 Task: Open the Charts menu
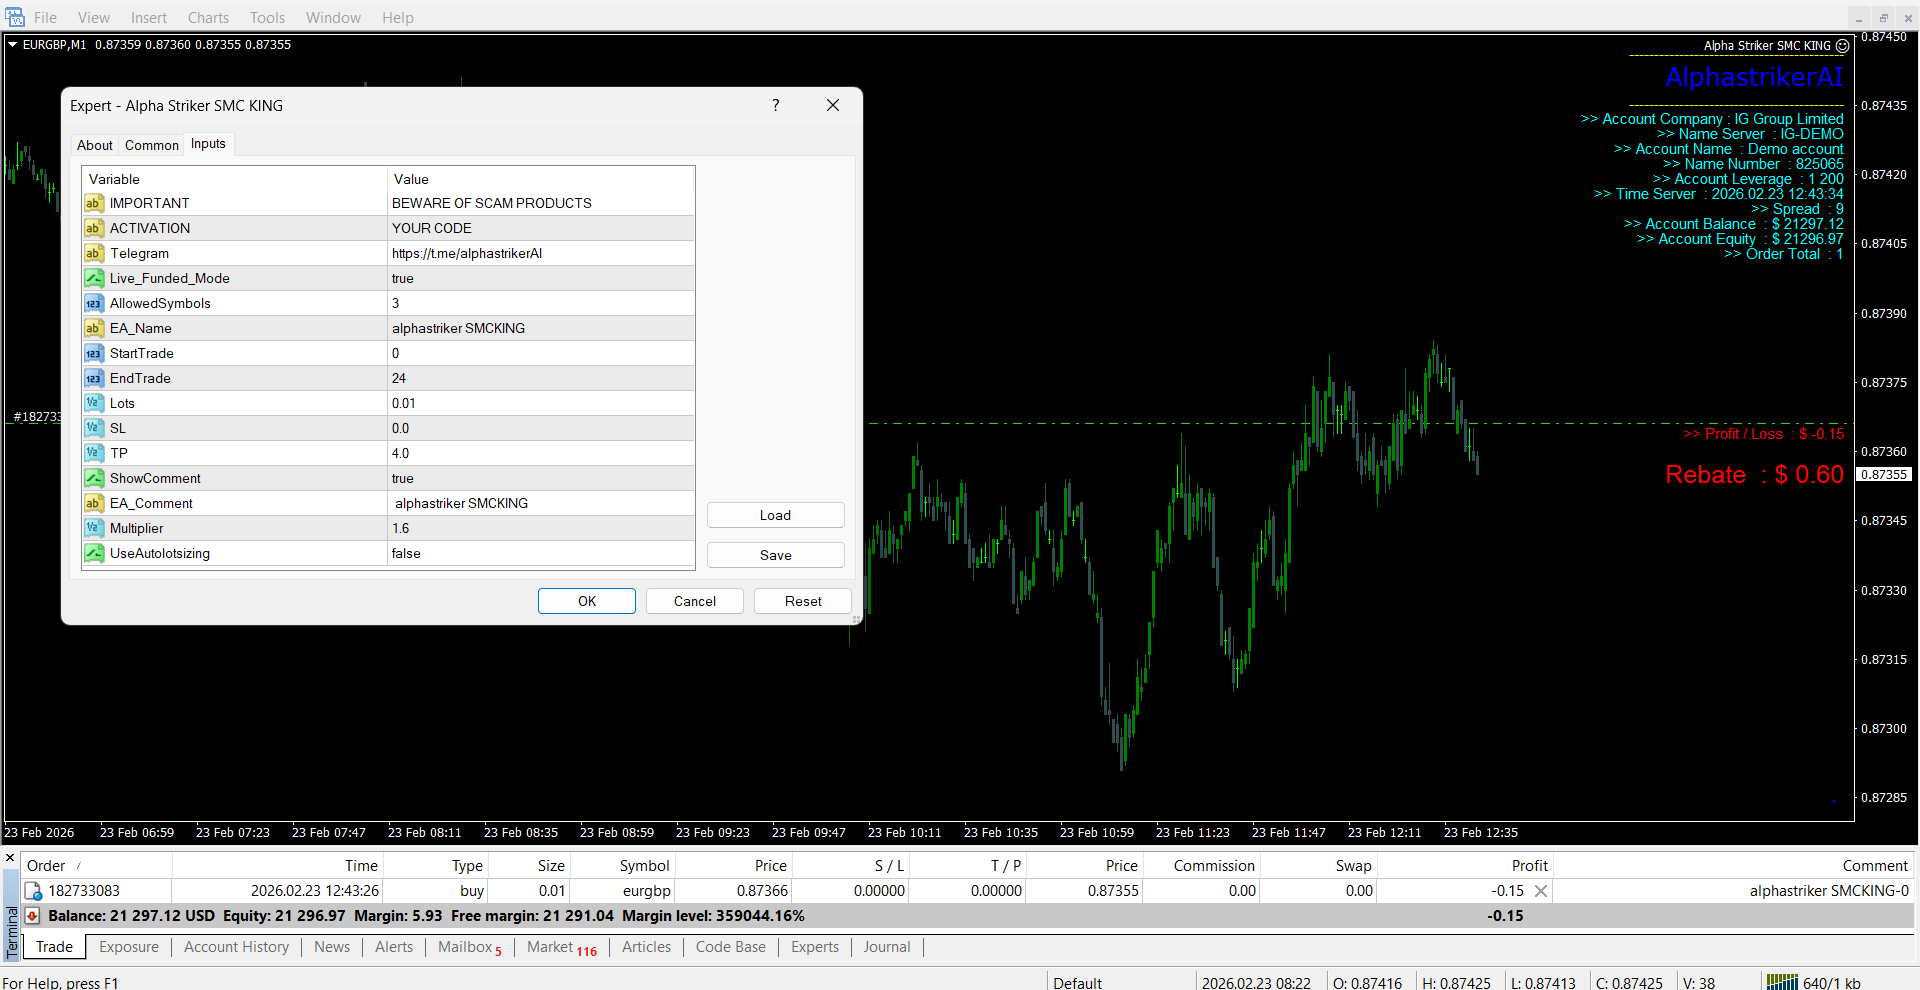(x=208, y=18)
